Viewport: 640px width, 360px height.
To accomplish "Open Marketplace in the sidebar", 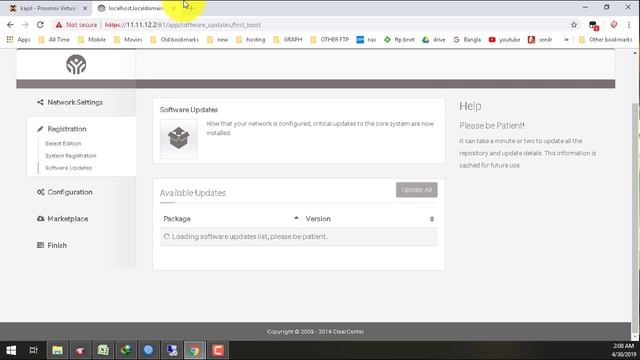I will 62,219.
